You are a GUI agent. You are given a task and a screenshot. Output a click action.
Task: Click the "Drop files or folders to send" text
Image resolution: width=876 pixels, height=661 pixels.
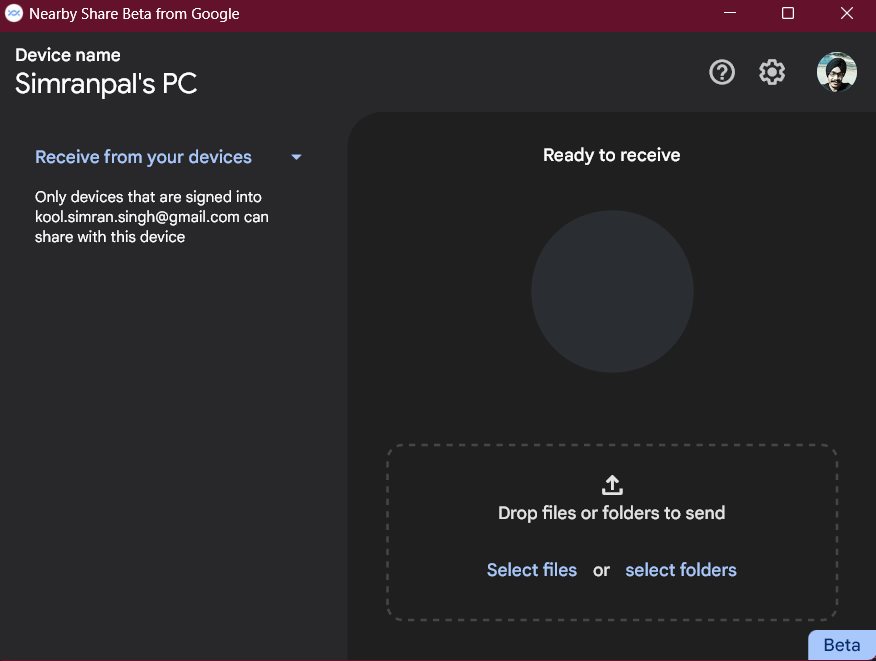pos(612,513)
